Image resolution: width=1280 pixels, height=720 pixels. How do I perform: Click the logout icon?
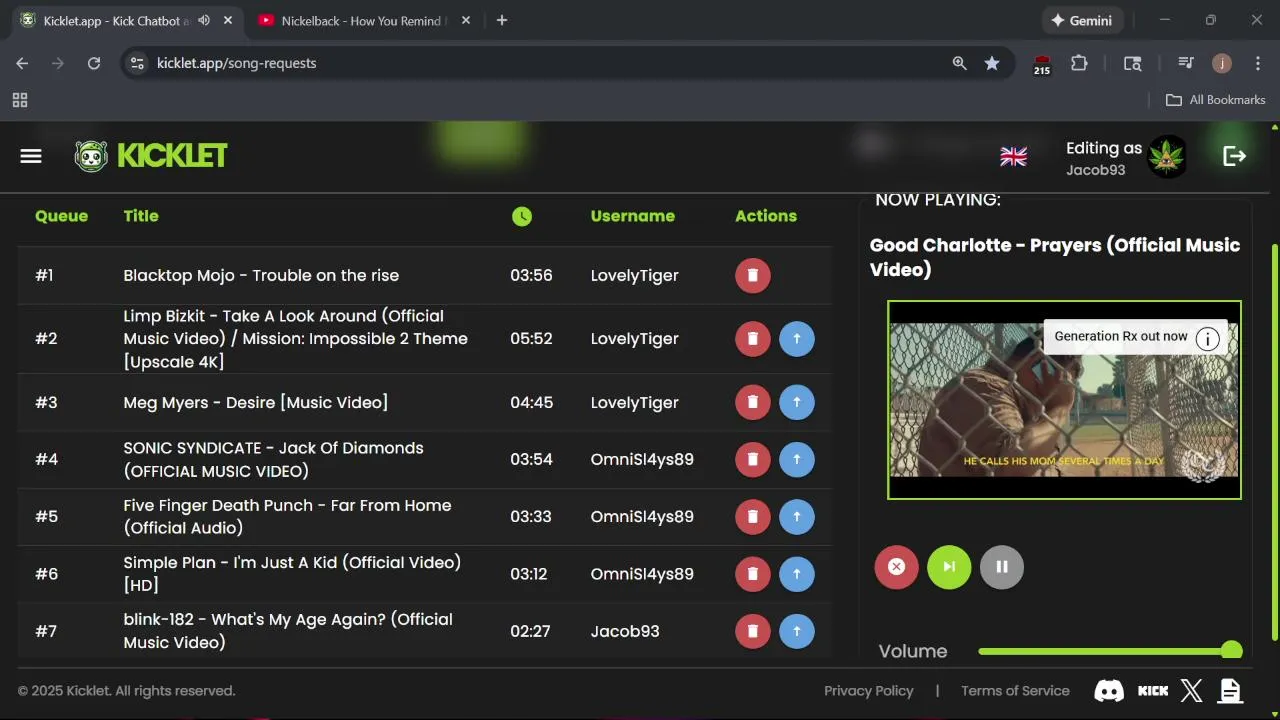pos(1234,156)
